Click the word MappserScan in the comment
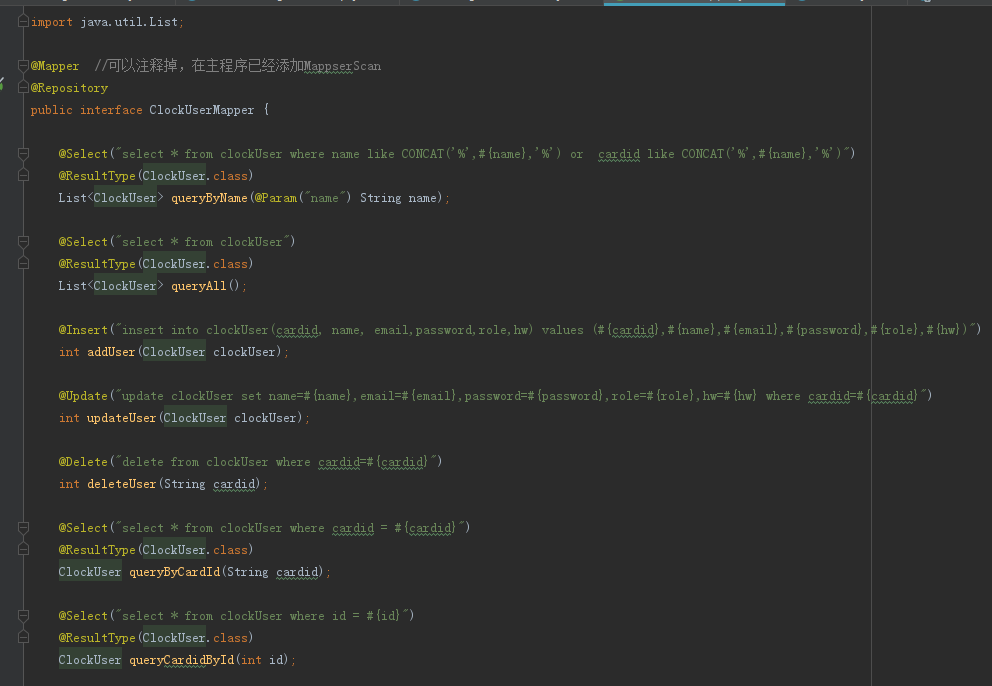The image size is (992, 686). (342, 66)
